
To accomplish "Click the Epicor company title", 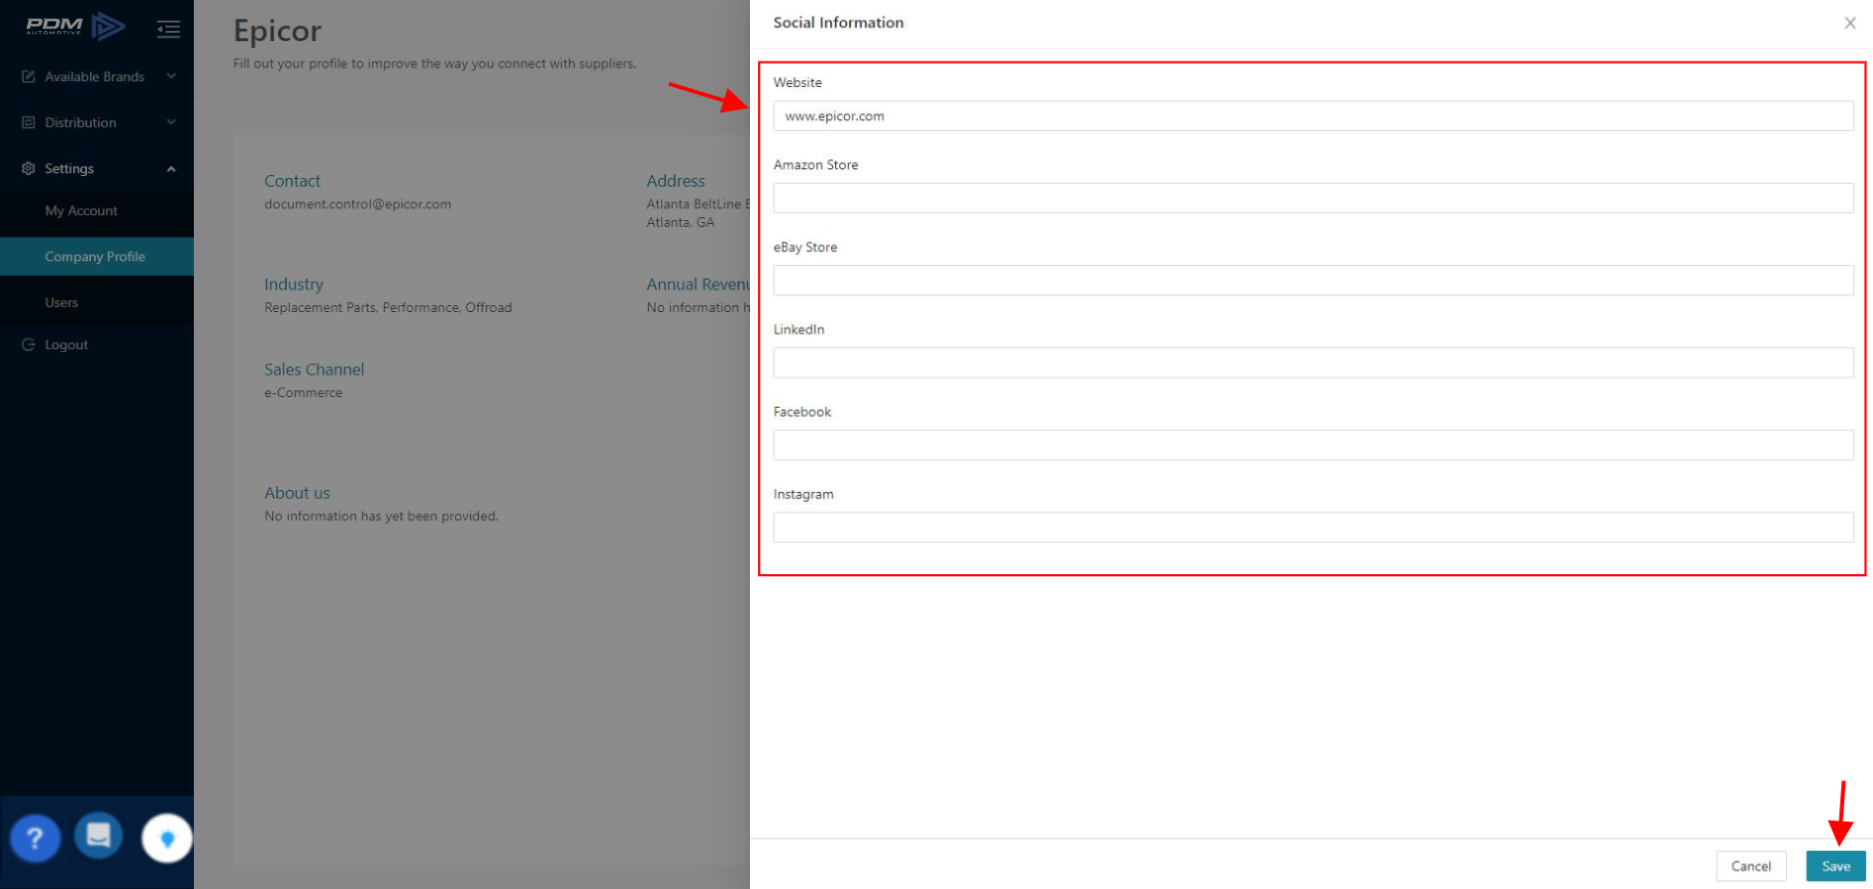I will pos(277,31).
